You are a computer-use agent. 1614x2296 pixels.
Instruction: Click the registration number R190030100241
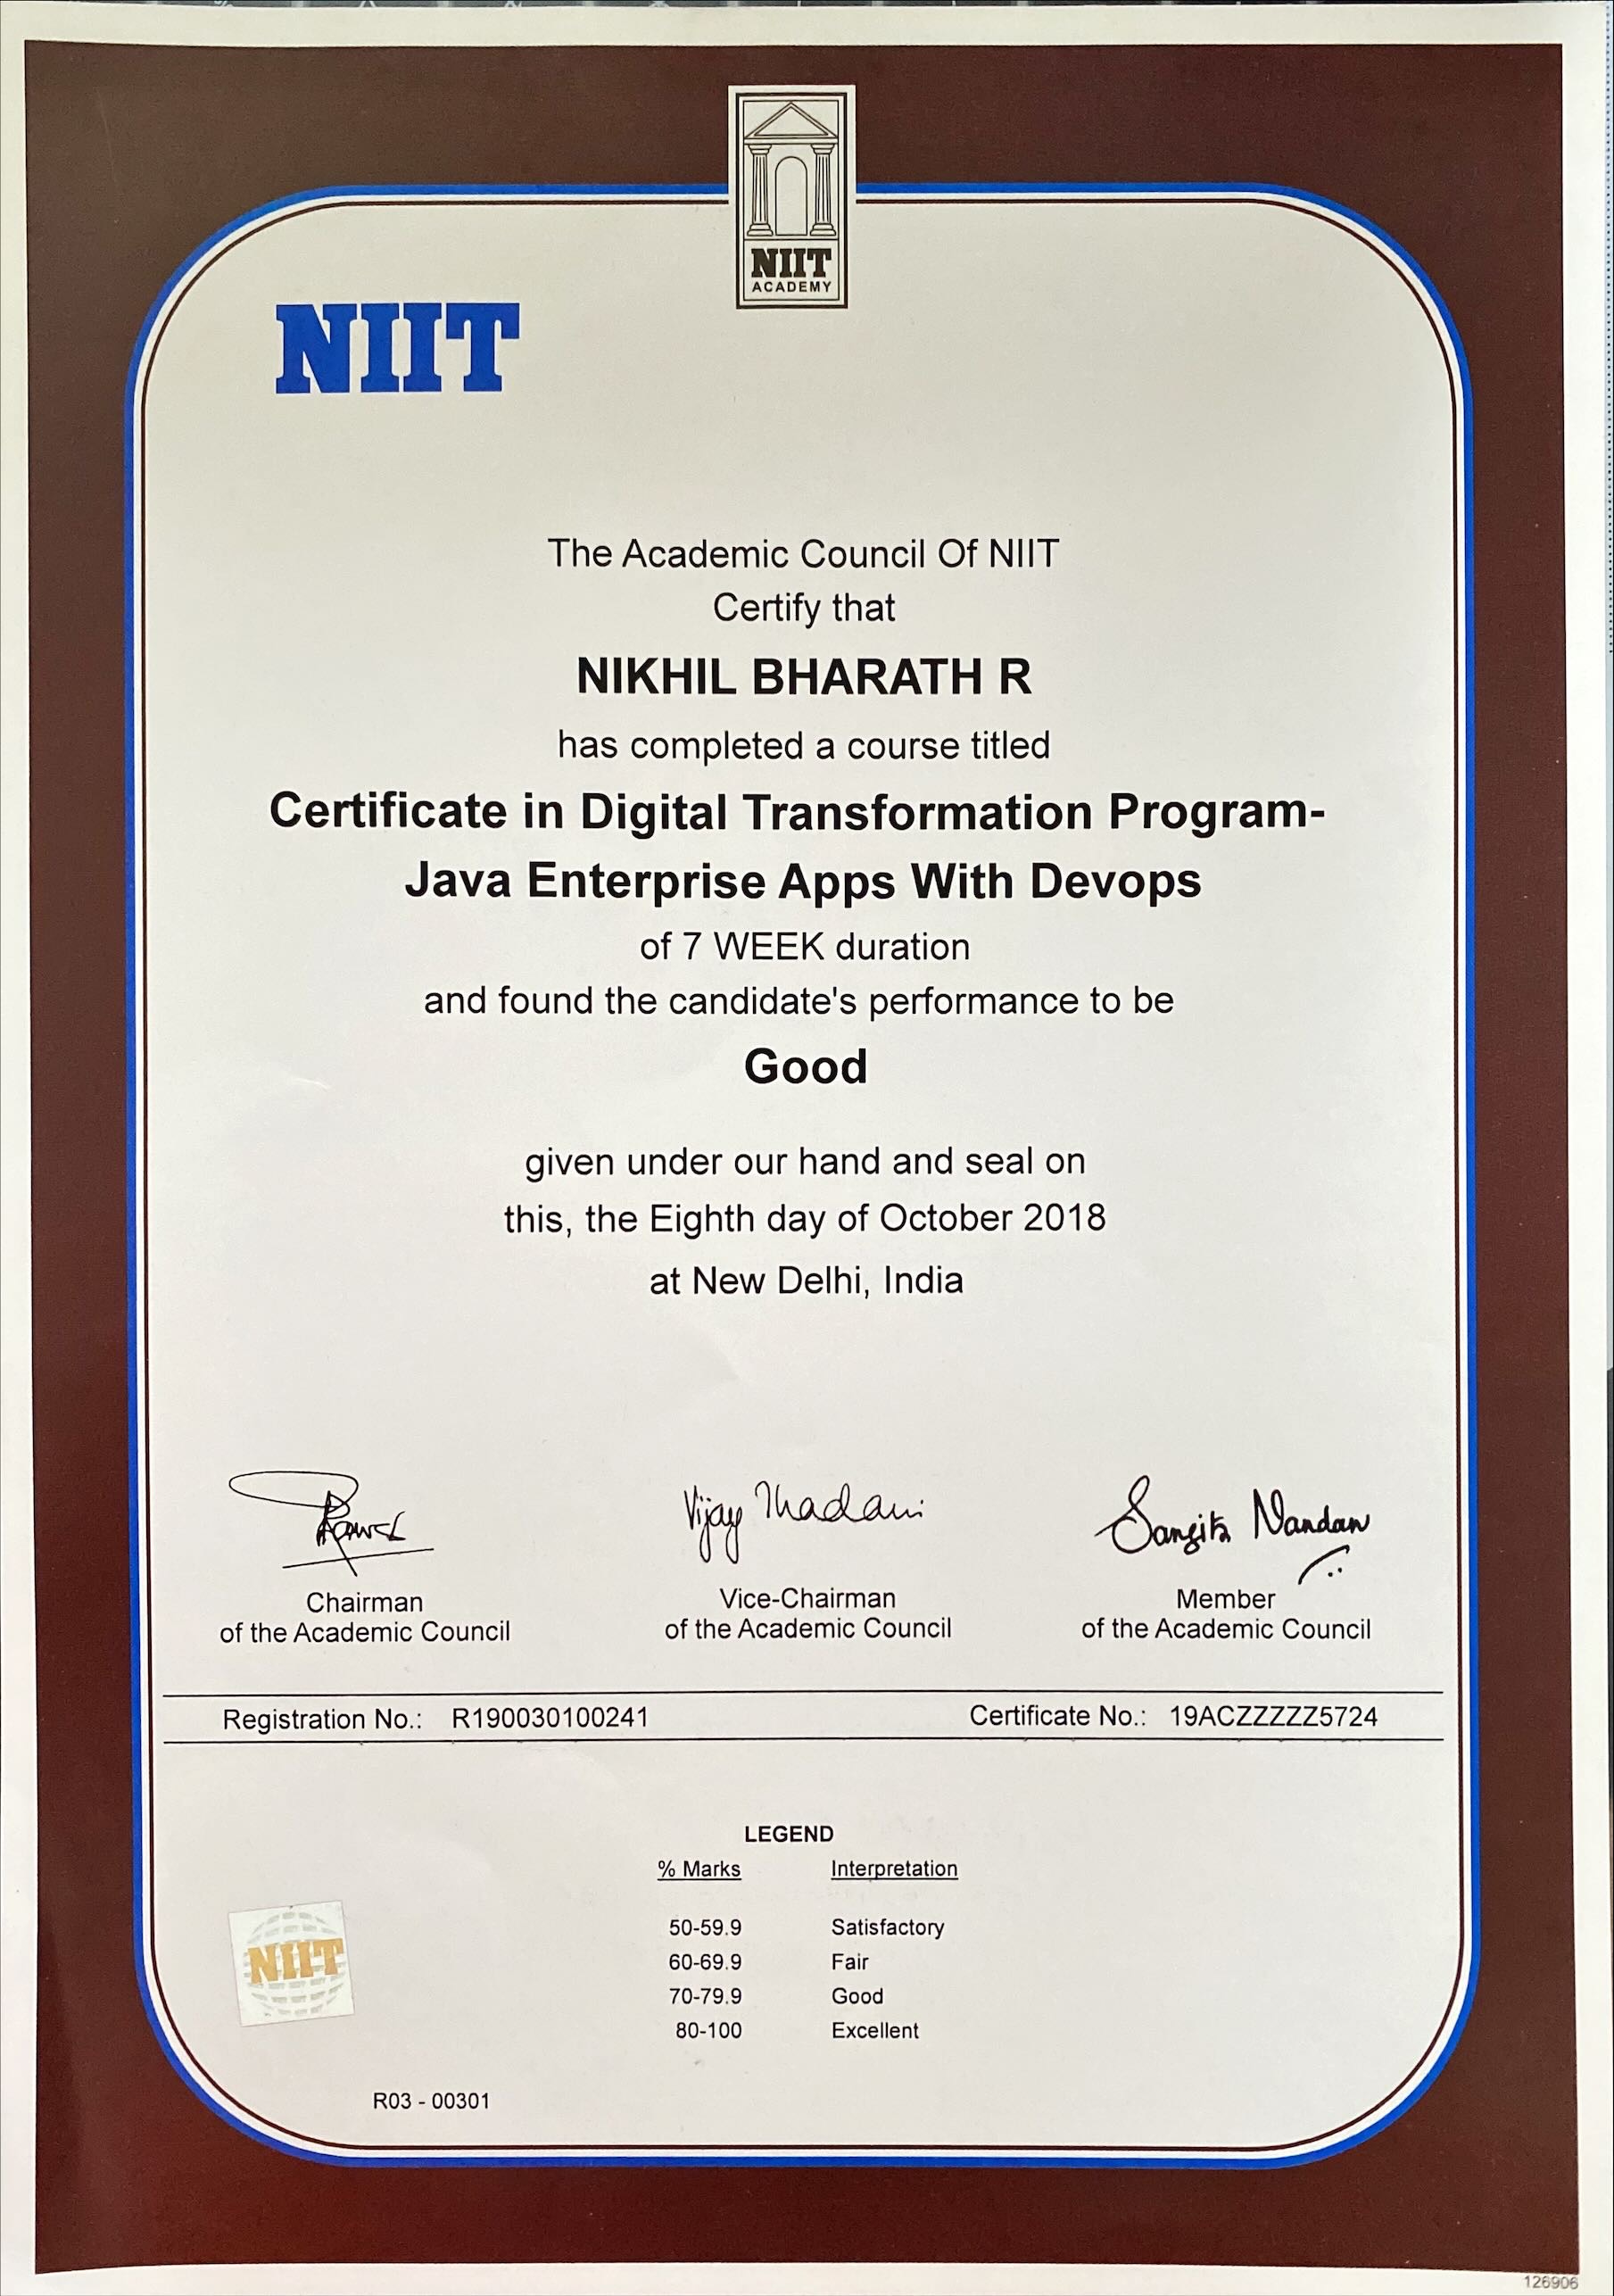550,1718
